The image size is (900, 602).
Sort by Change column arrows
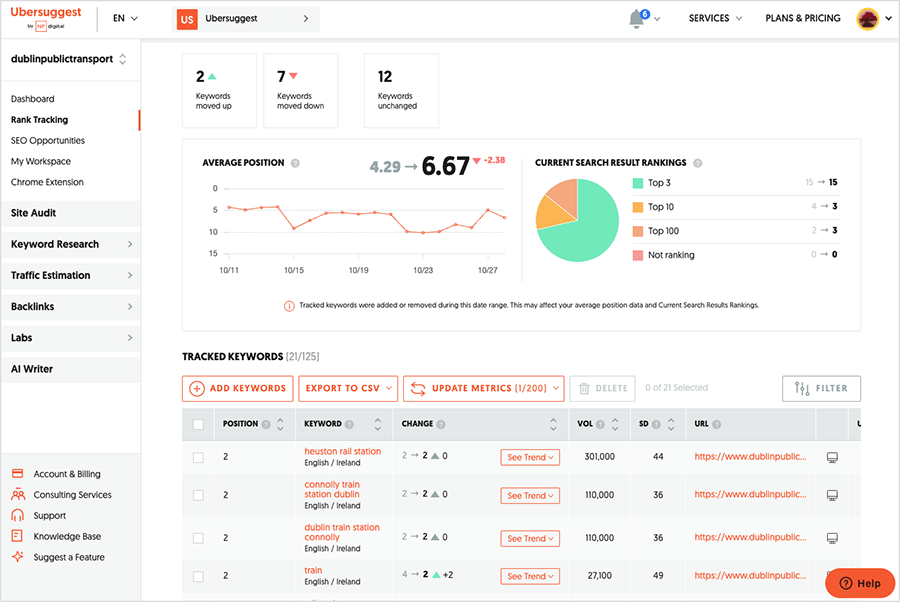[553, 424]
